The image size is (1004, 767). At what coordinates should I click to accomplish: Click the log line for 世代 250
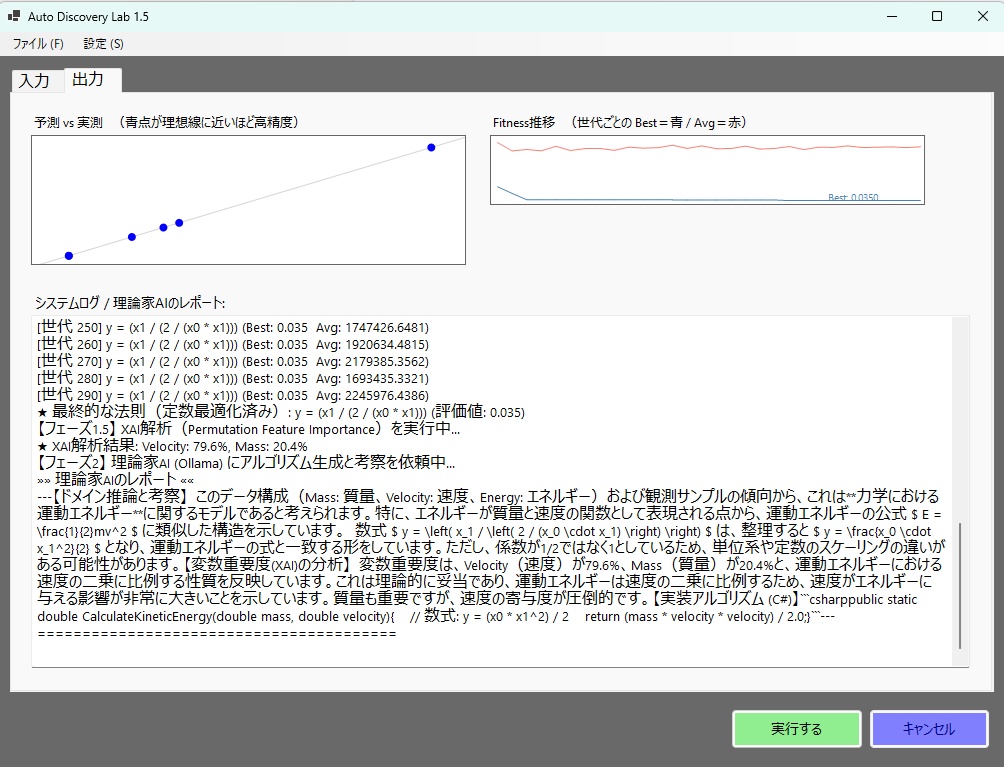point(232,327)
